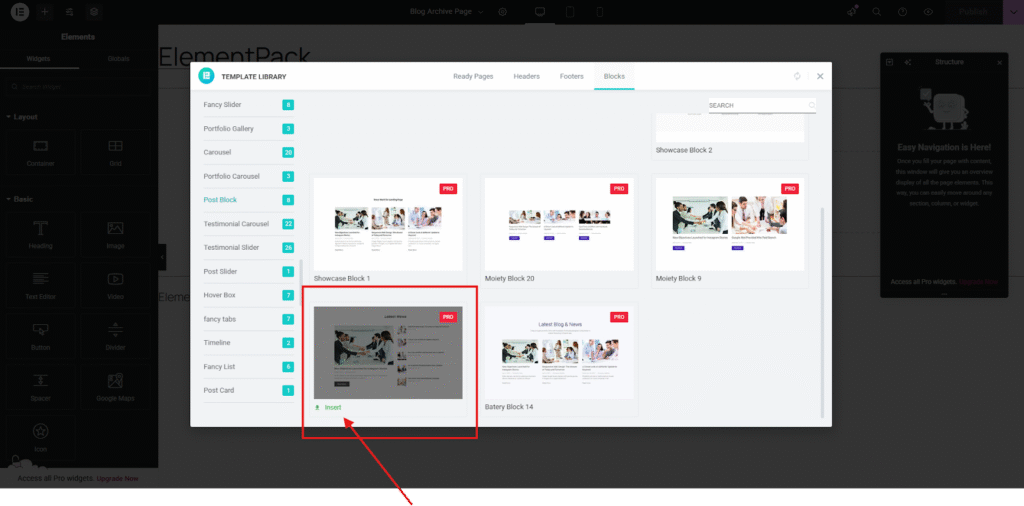
Task: Switch to desktop device view
Action: click(x=540, y=12)
